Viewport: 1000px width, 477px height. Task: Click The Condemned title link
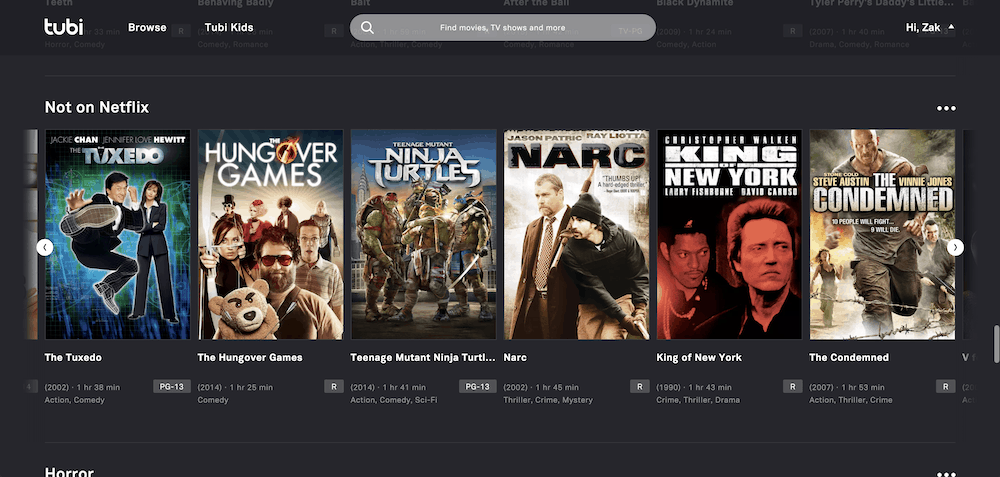[849, 357]
